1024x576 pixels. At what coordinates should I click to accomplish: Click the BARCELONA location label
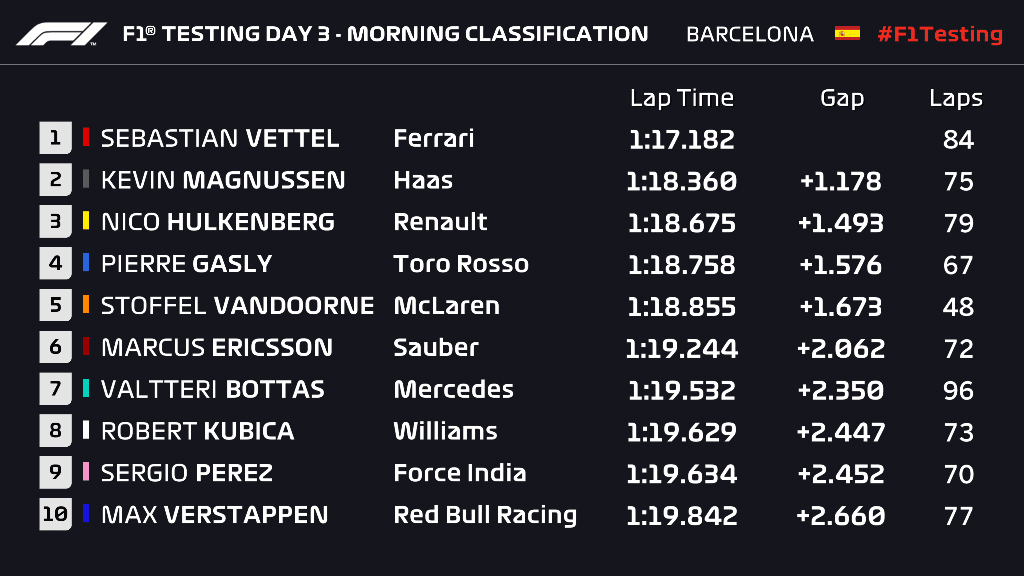tap(749, 34)
